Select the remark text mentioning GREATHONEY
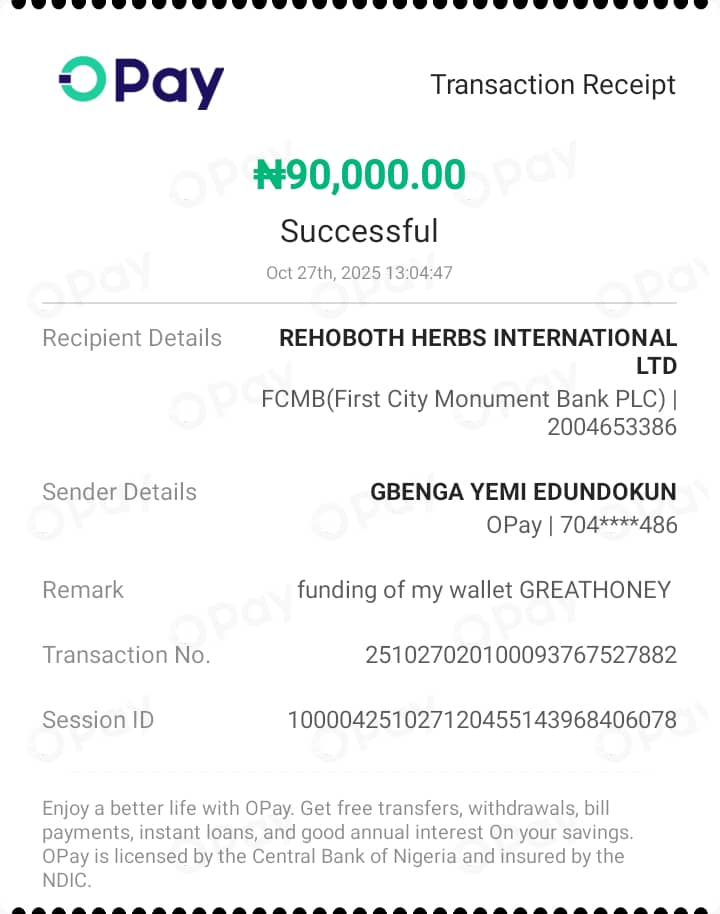The height and width of the screenshot is (914, 720). pyautogui.click(x=484, y=590)
